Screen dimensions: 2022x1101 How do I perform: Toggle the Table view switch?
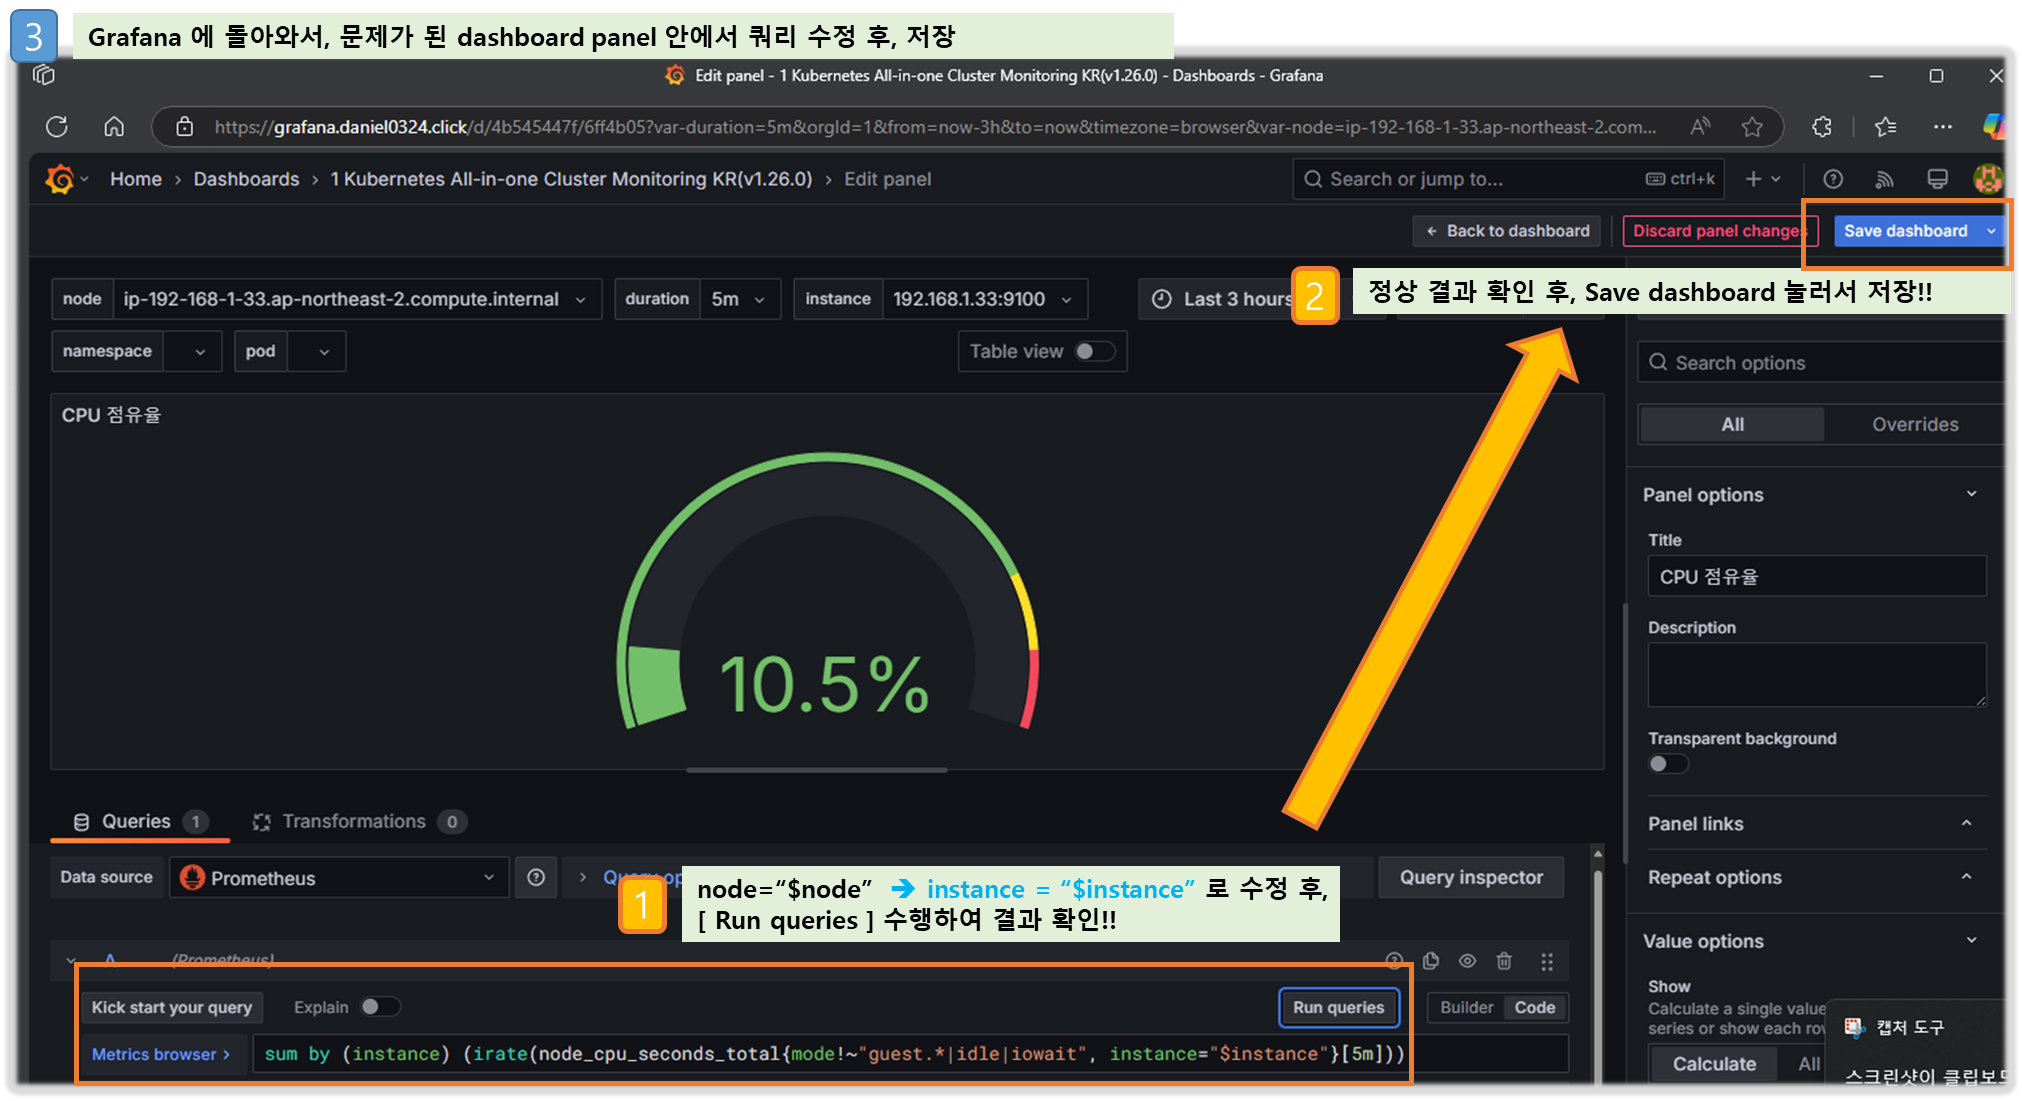click(x=1093, y=351)
